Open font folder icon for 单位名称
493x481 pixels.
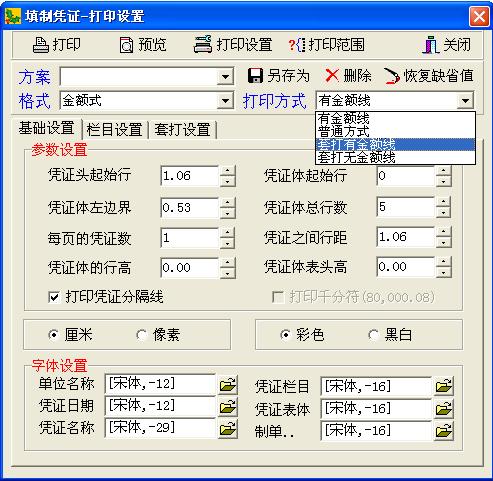click(228, 385)
